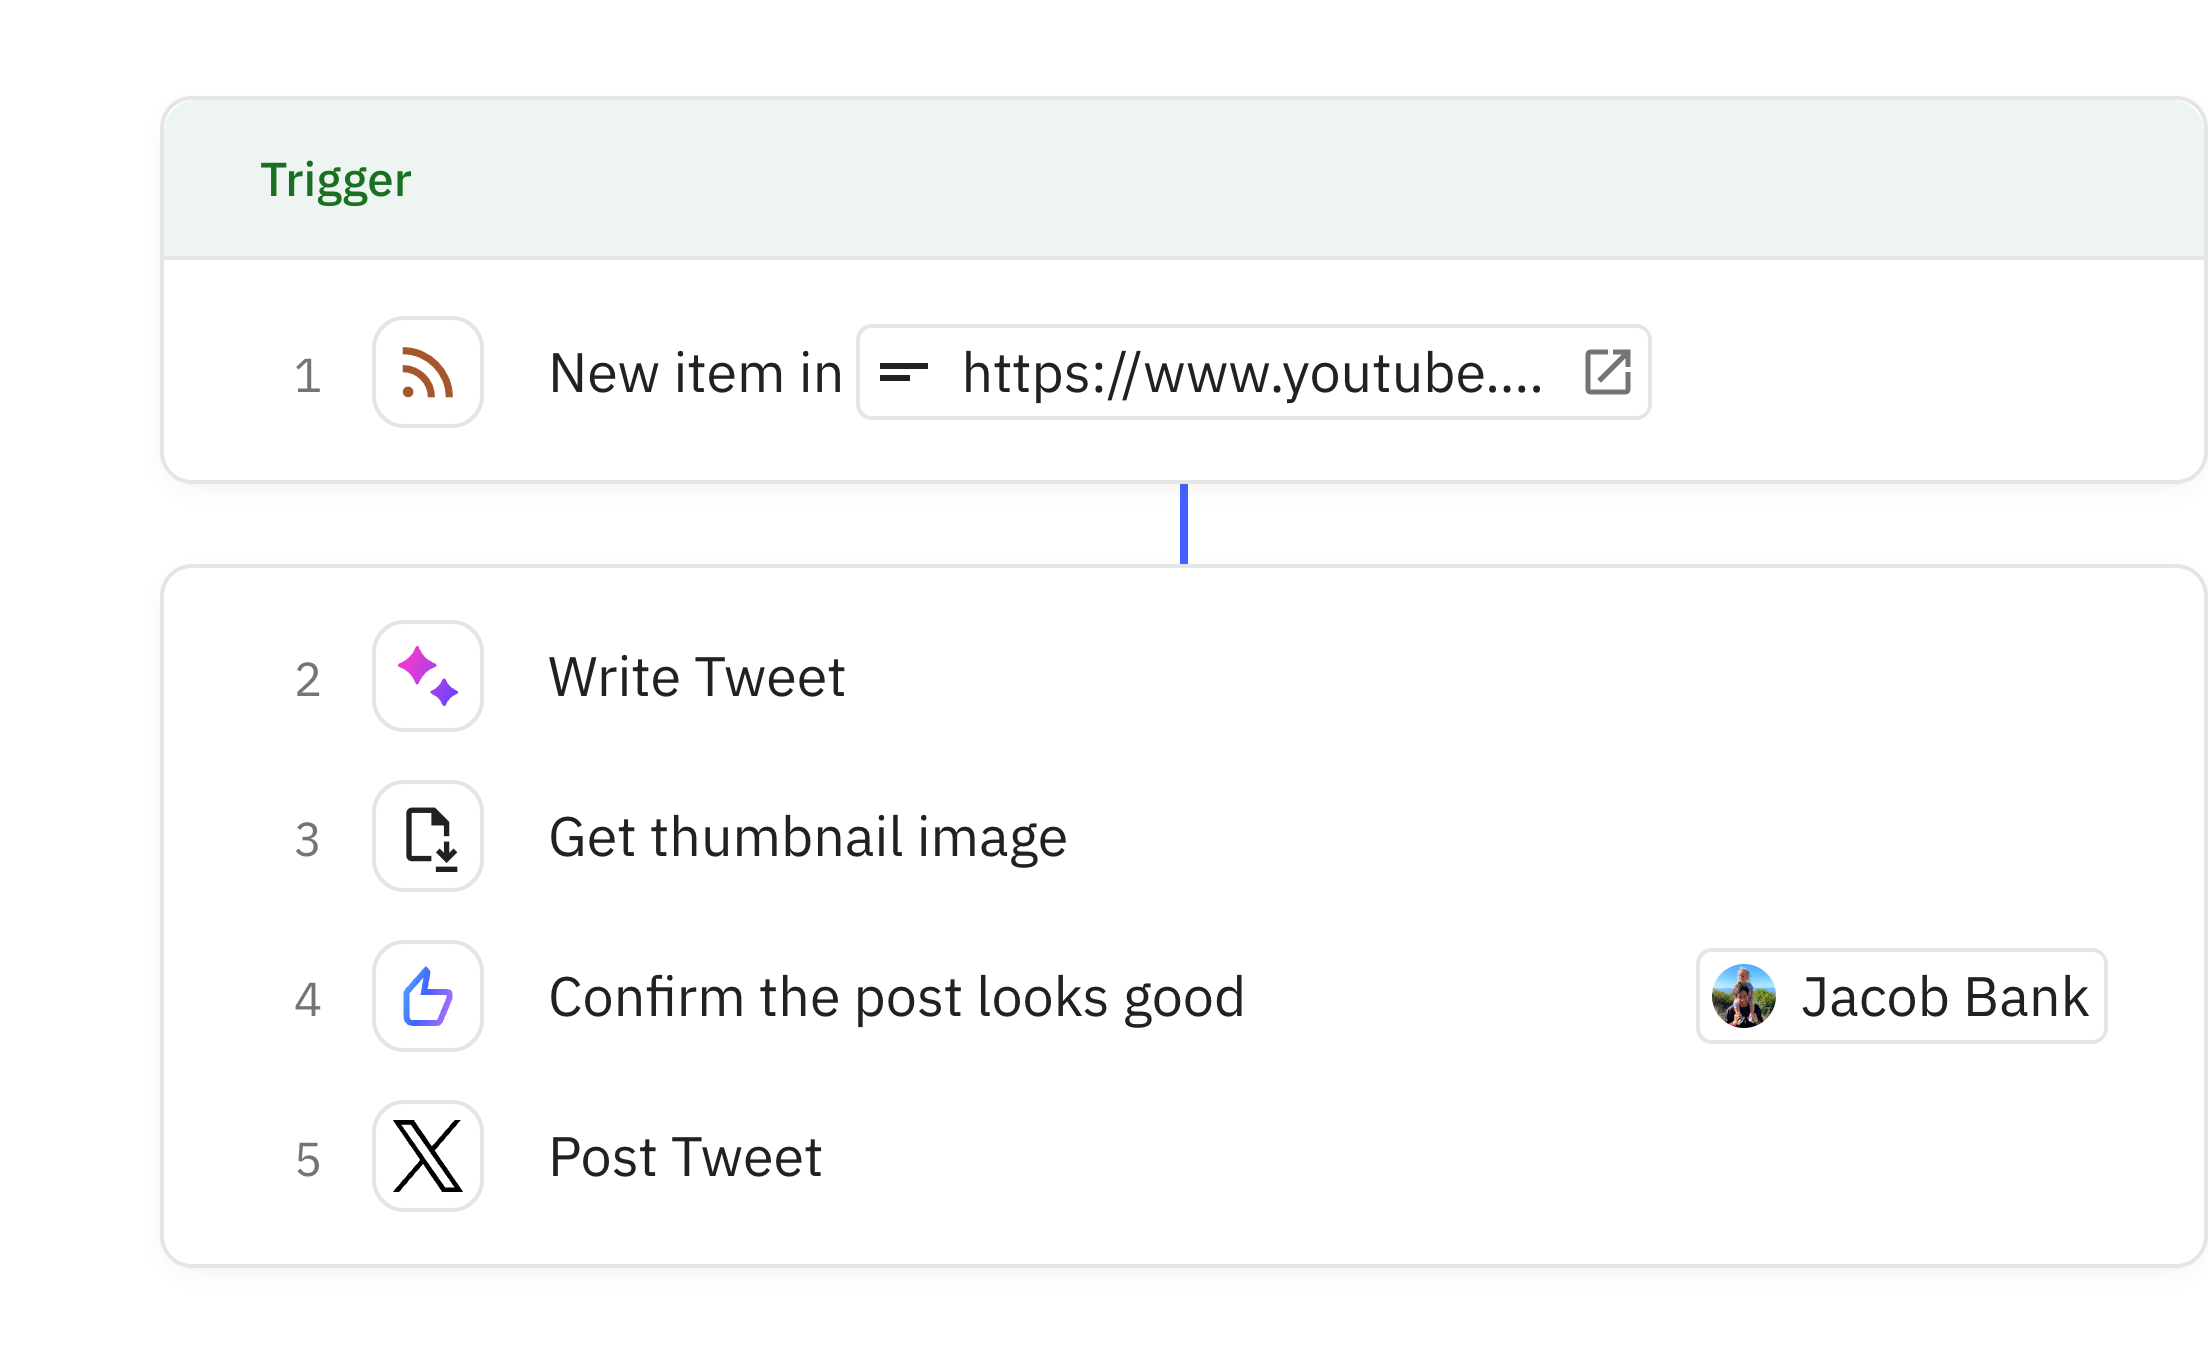Screen dimensions: 2208x1364
Task: Click the RSS feed trigger icon
Action: point(427,372)
